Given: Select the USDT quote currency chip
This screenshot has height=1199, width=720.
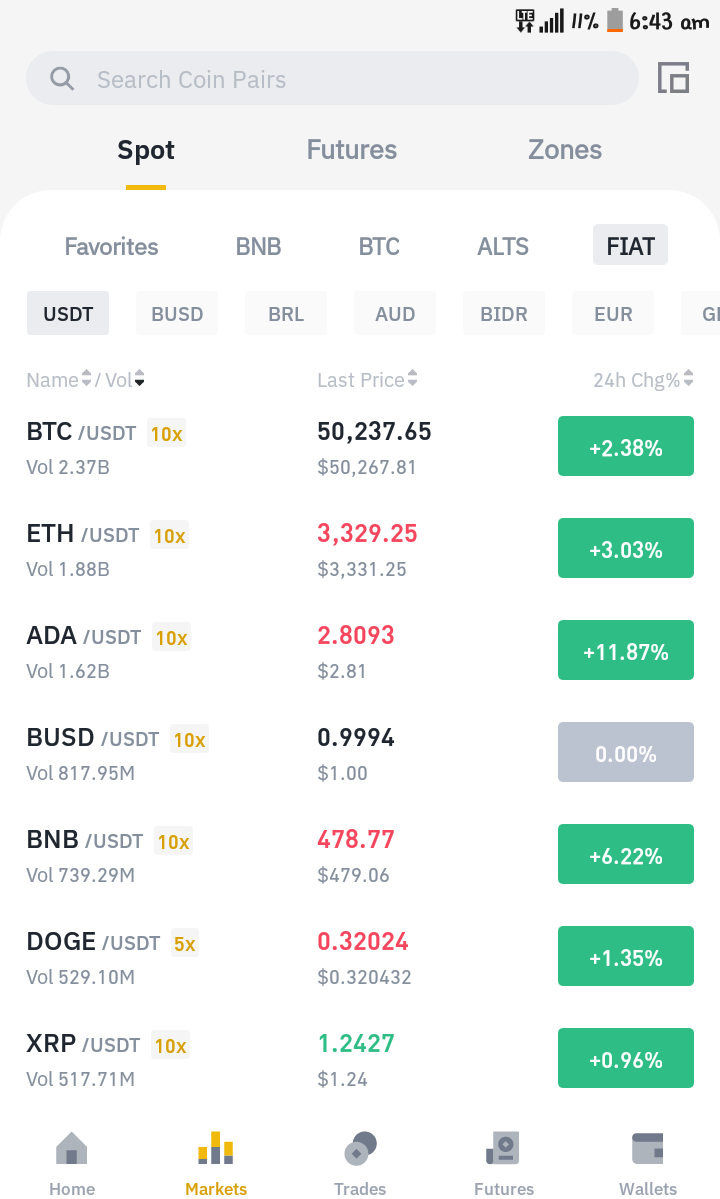Looking at the screenshot, I should click(68, 313).
